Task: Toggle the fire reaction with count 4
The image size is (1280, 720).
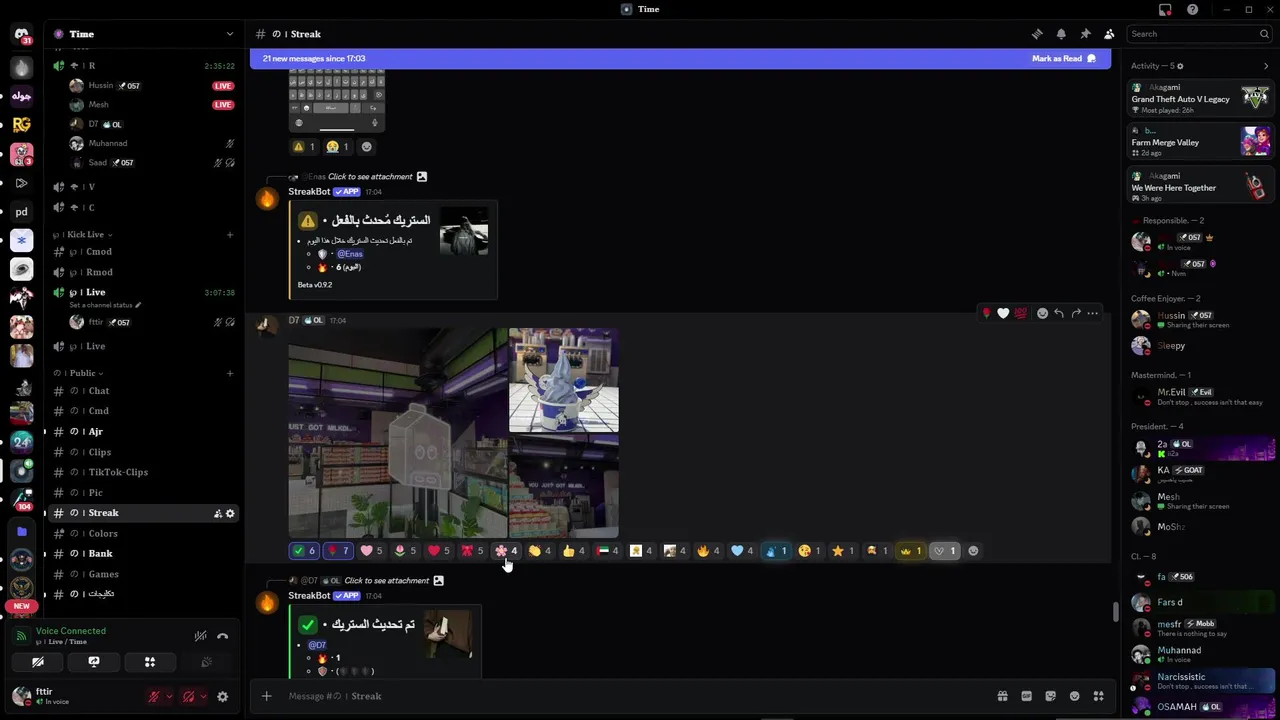Action: coord(708,551)
